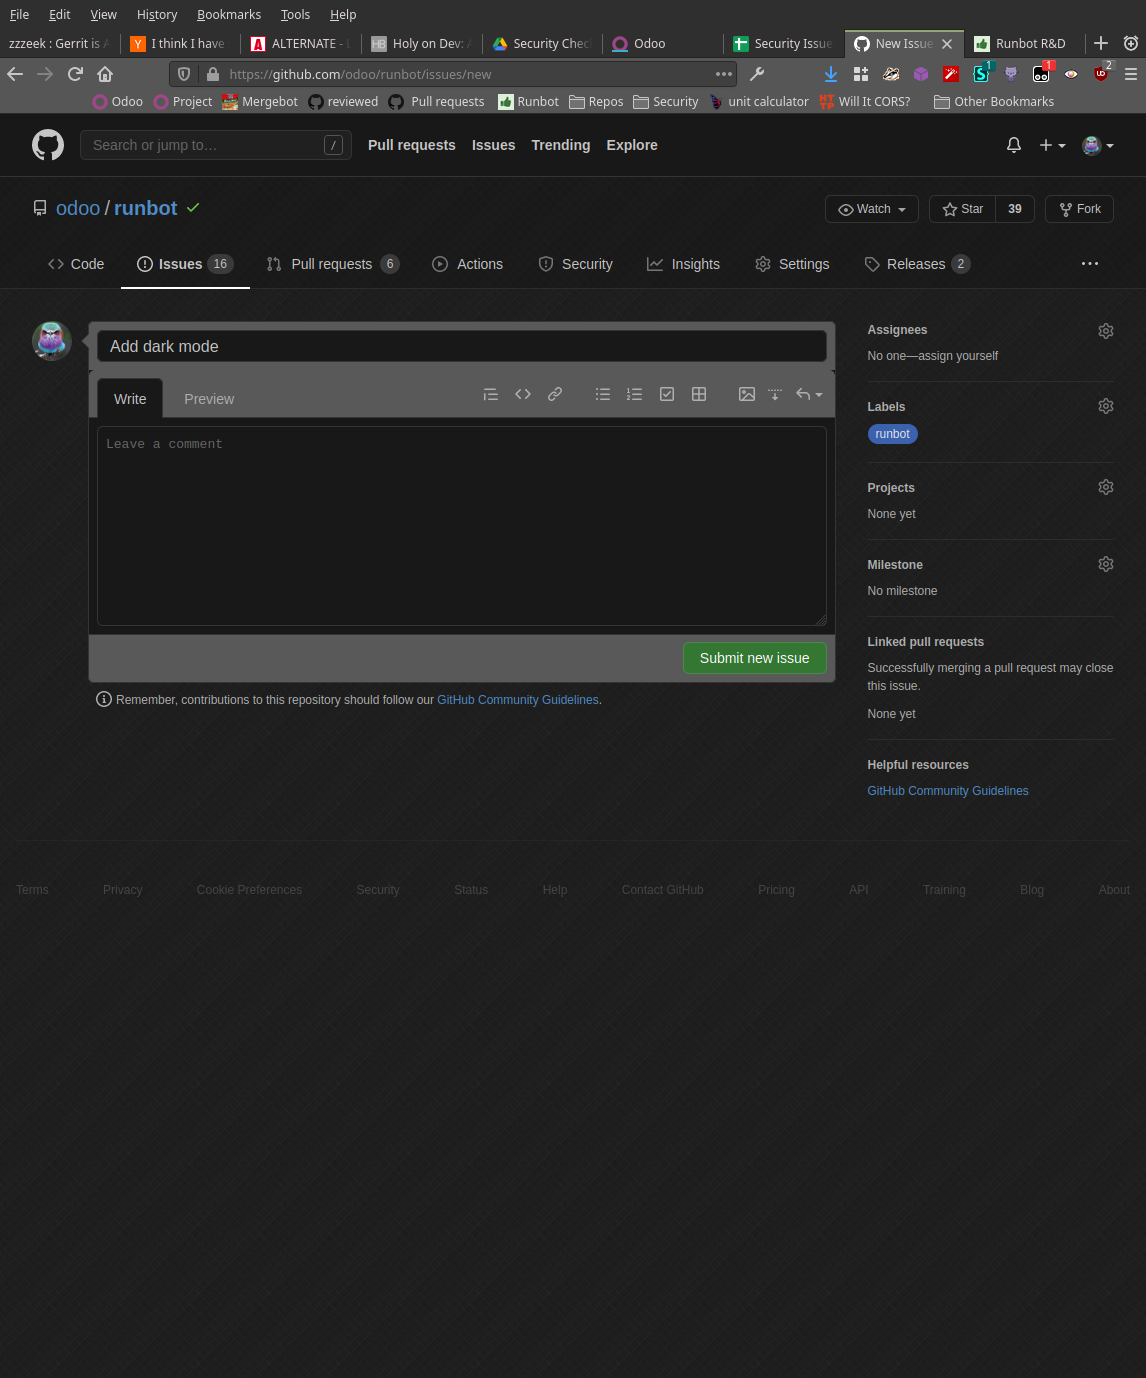The width and height of the screenshot is (1146, 1378).
Task: Open the History menu in menu bar
Action: pyautogui.click(x=157, y=14)
